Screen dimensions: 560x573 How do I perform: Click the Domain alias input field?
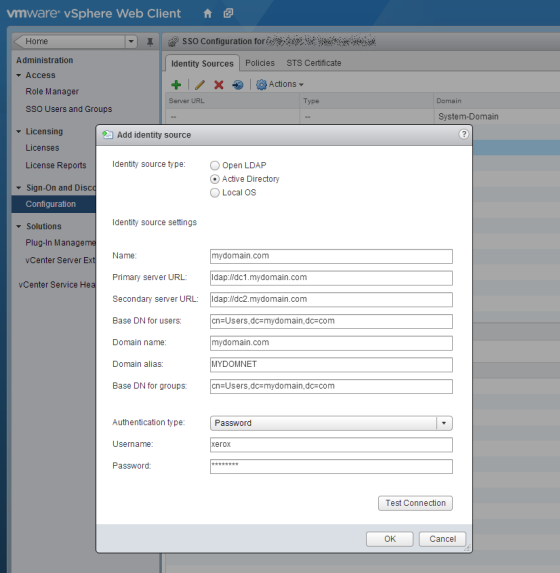[x=331, y=364]
